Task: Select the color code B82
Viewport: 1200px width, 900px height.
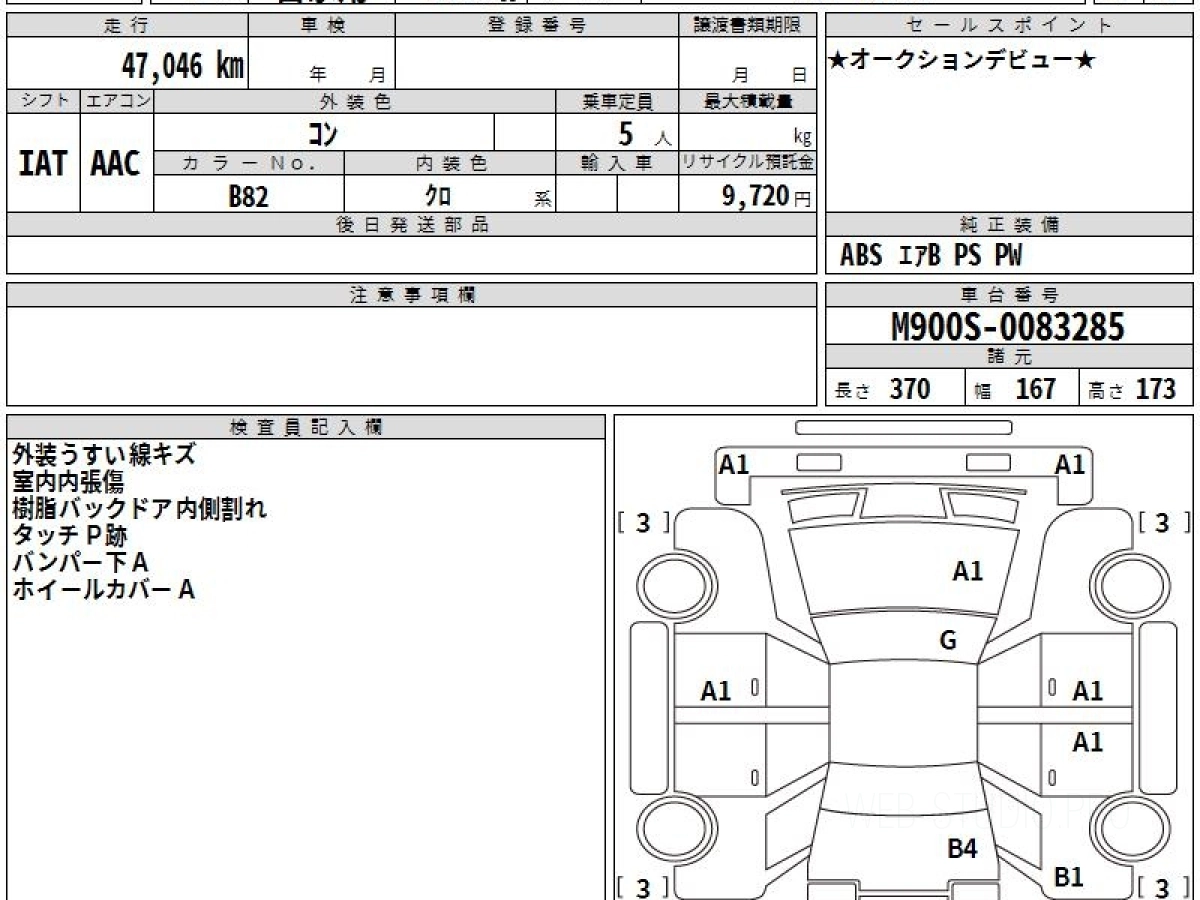Action: [x=249, y=196]
